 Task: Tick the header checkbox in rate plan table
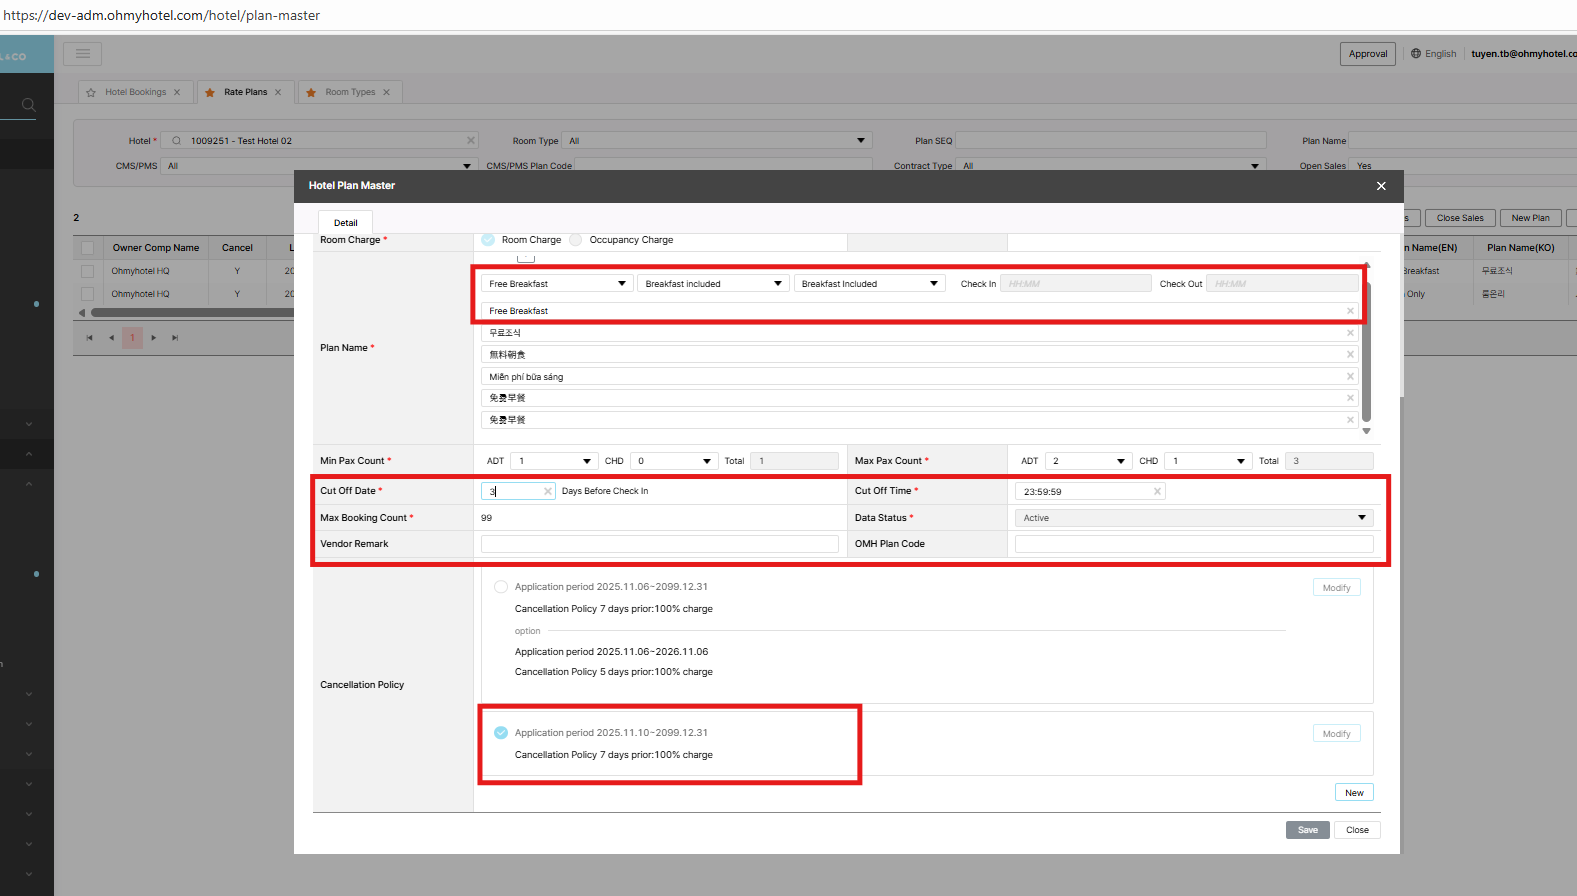click(88, 248)
